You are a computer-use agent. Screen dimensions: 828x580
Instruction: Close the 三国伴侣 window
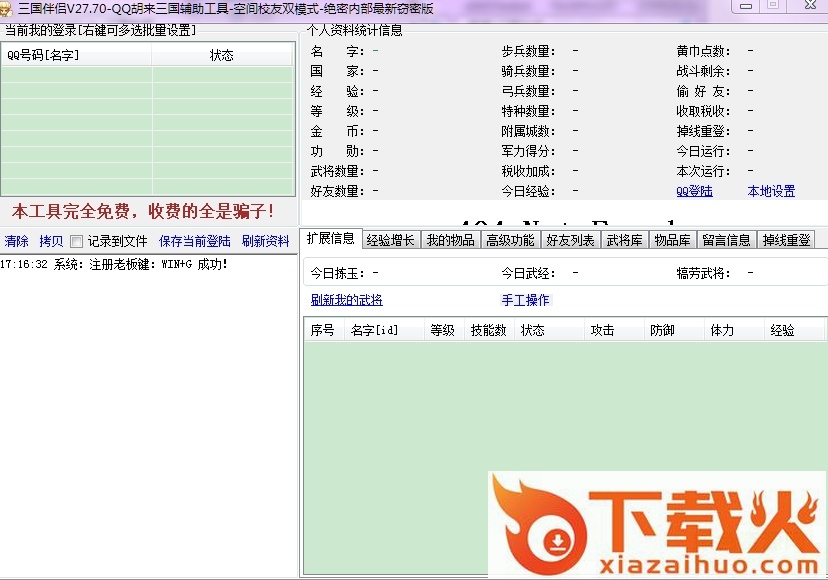[x=811, y=5]
